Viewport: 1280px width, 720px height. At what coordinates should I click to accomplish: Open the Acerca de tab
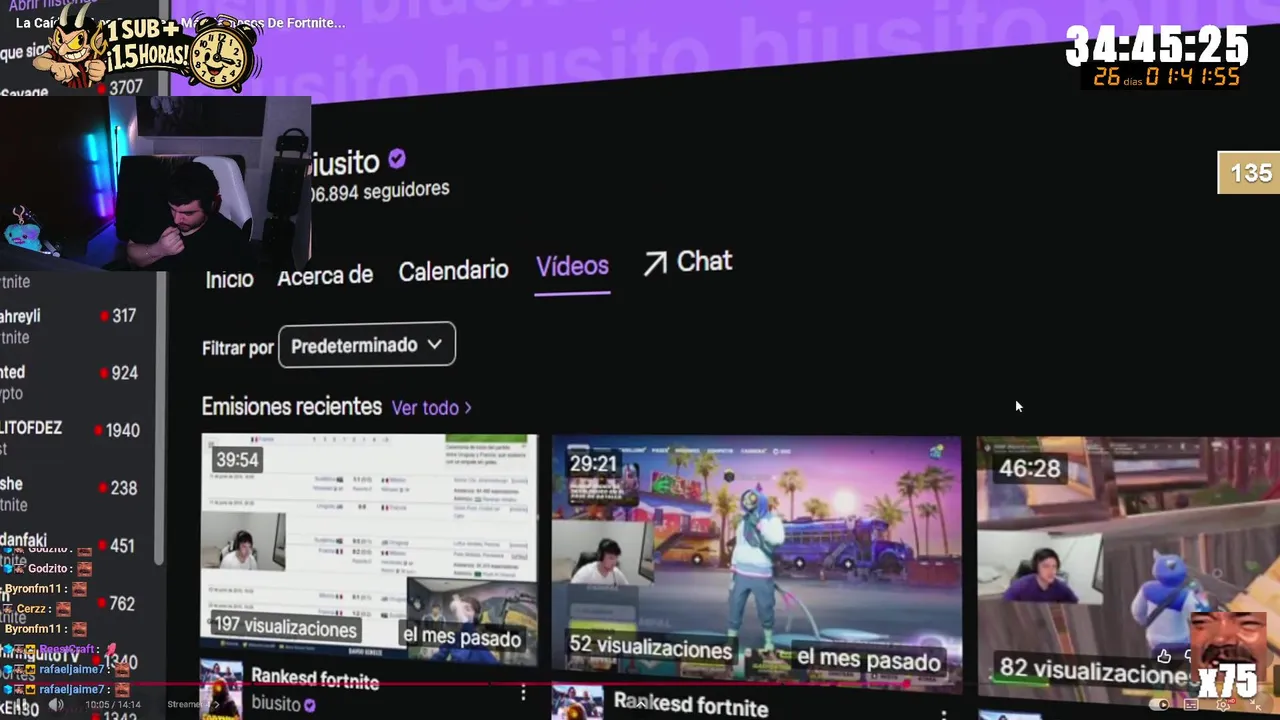pyautogui.click(x=325, y=275)
